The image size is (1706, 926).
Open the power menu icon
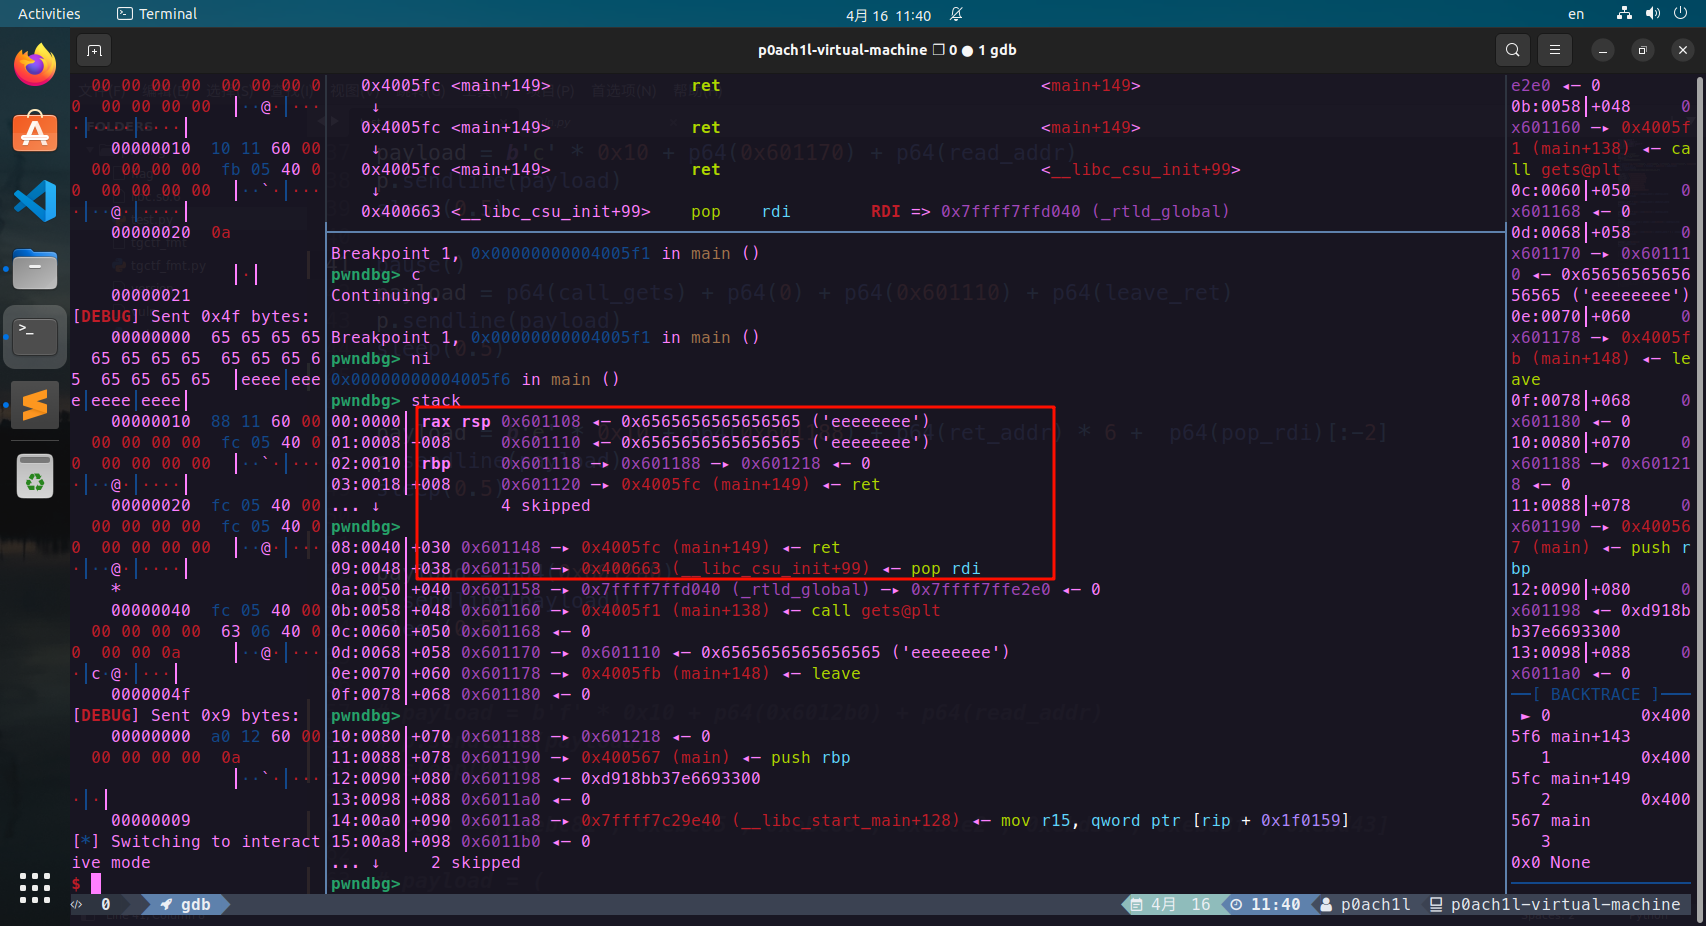click(1681, 14)
